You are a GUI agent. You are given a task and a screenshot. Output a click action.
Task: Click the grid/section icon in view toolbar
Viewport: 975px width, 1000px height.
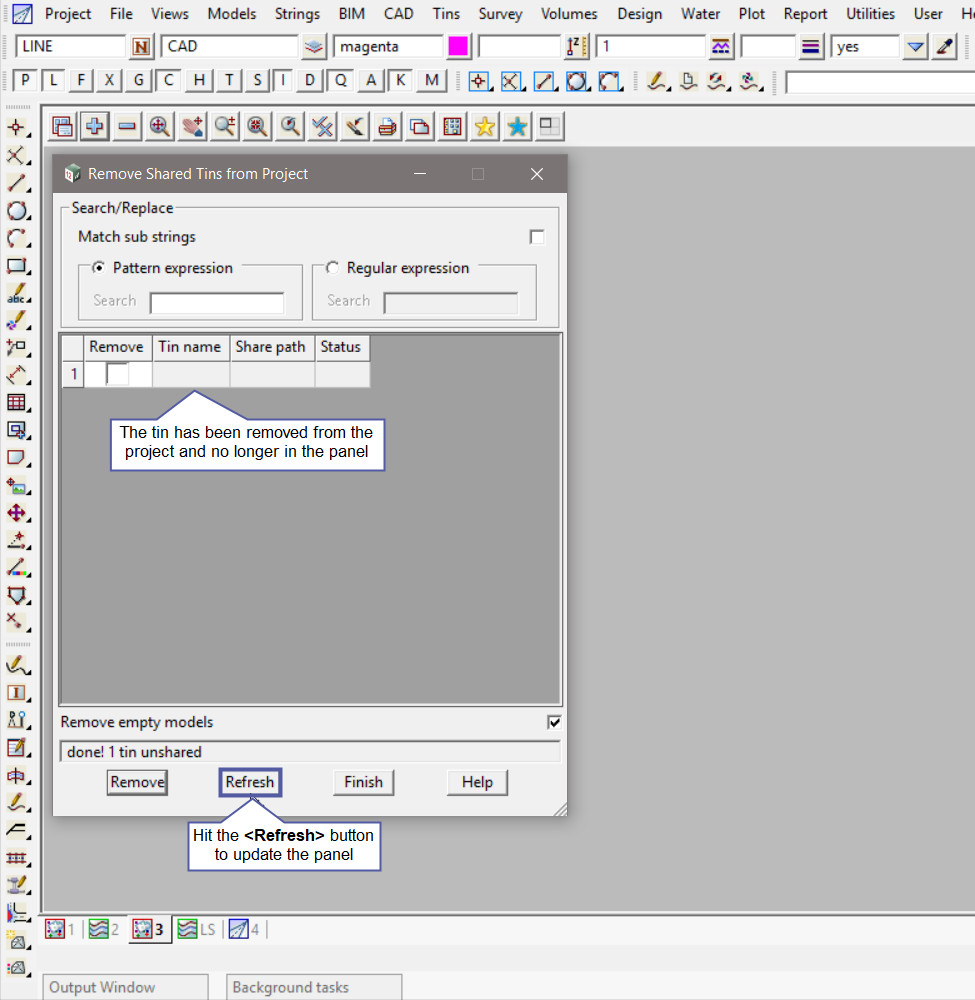coord(452,126)
